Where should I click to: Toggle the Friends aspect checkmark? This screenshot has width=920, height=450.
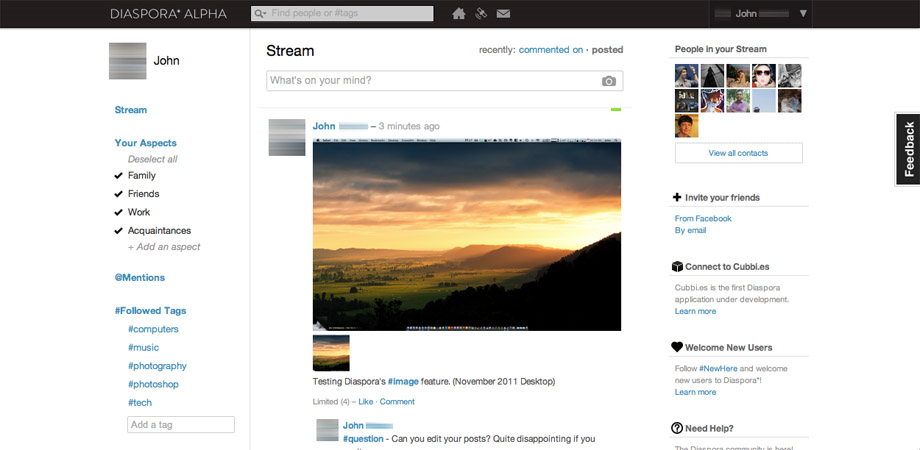[119, 194]
